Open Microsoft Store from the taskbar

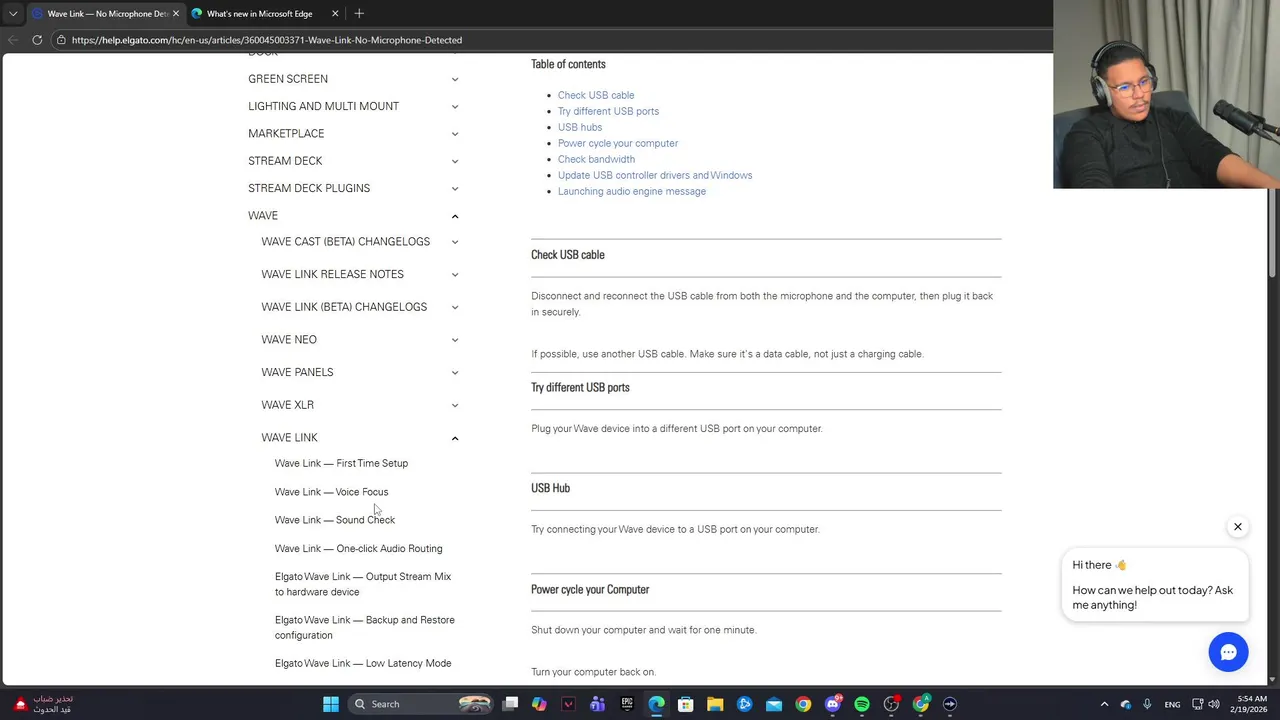tap(686, 704)
